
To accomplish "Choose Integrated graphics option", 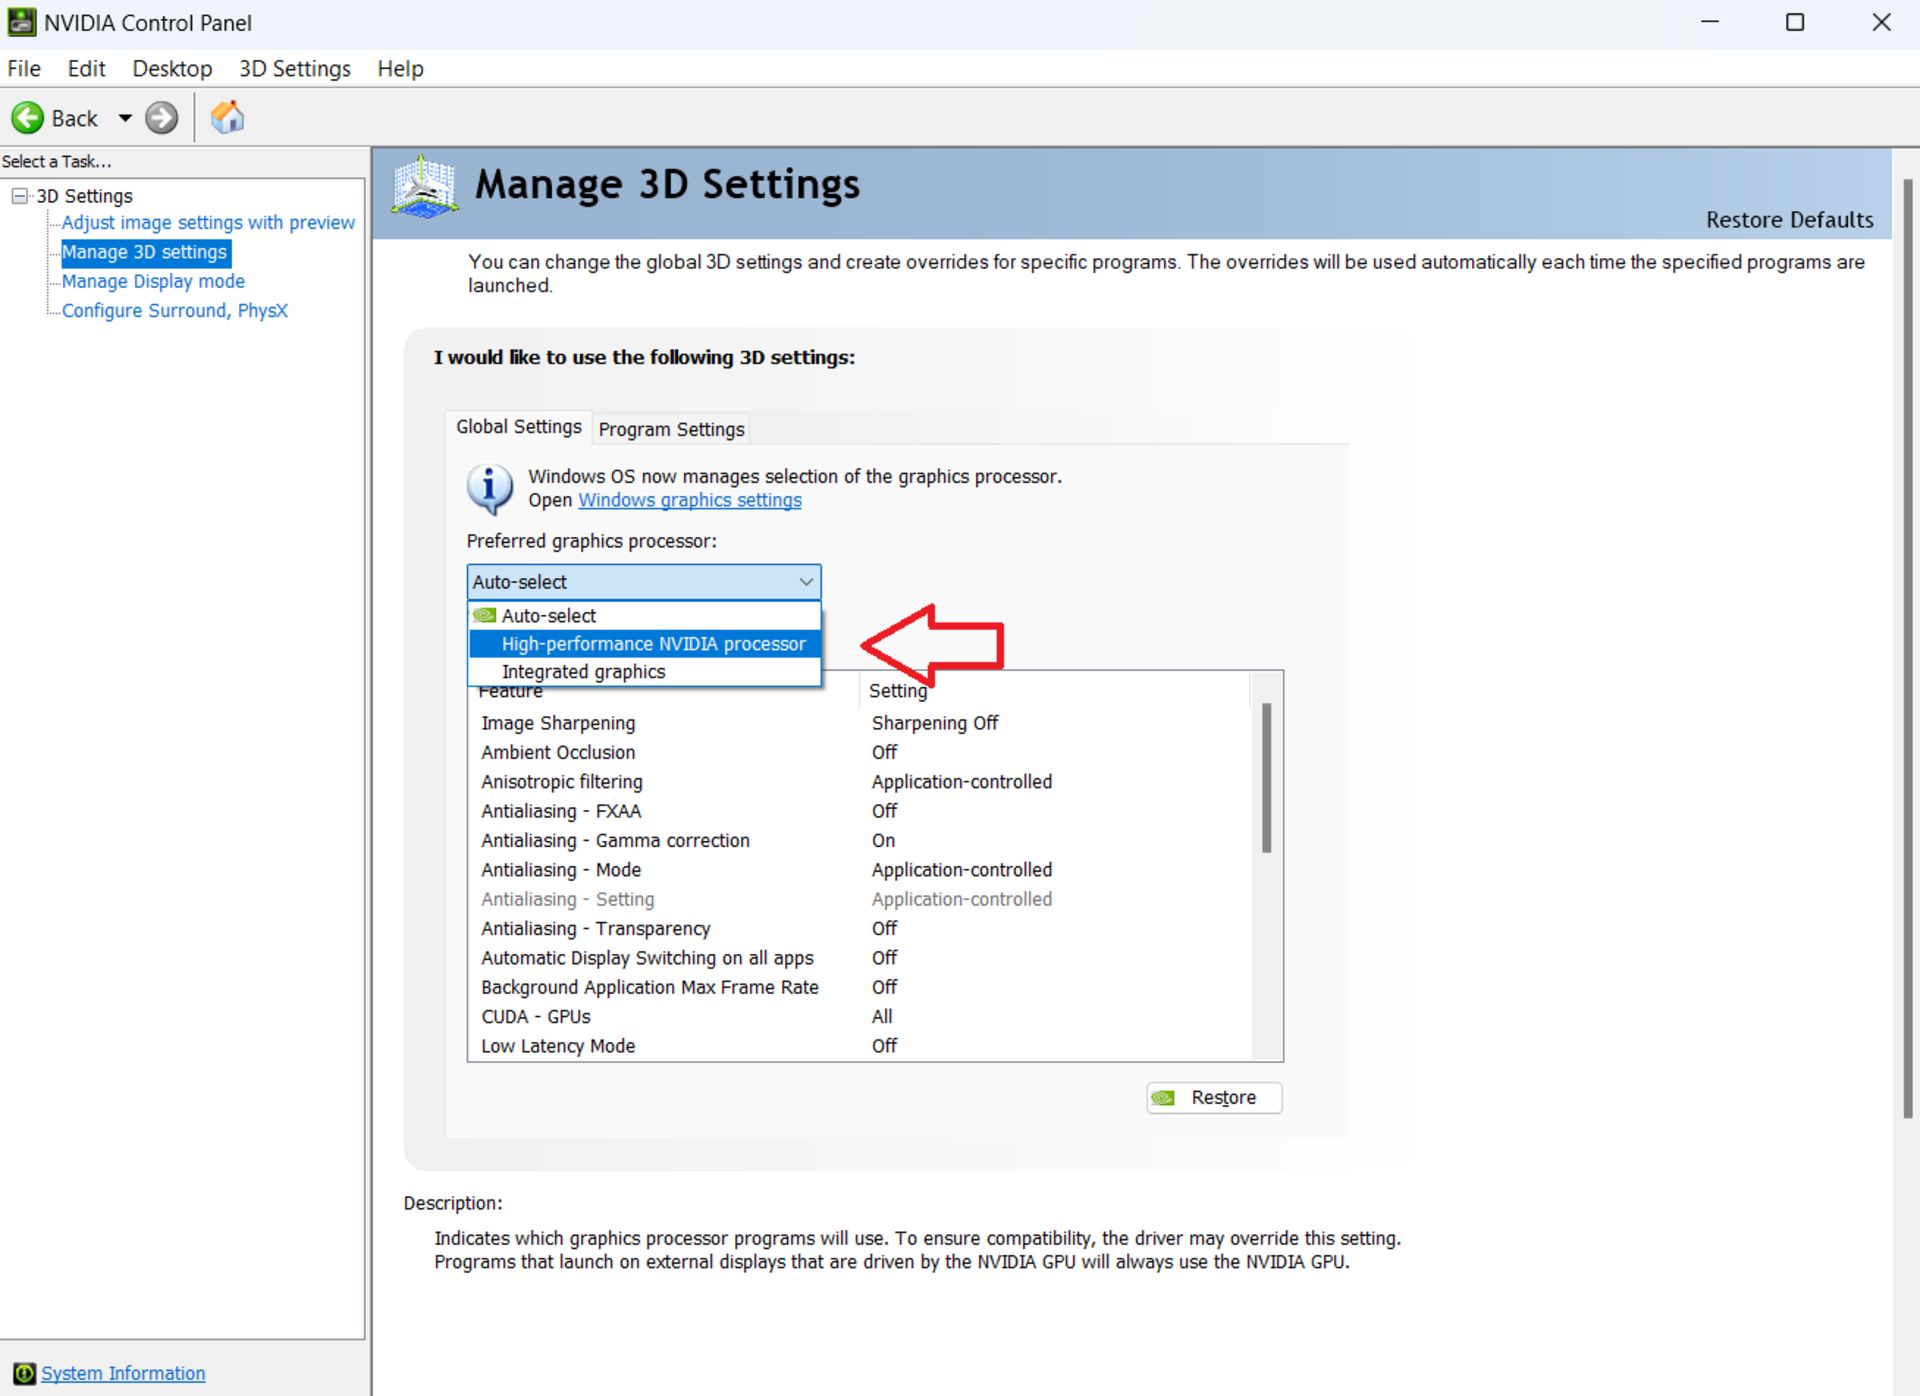I will (x=645, y=672).
